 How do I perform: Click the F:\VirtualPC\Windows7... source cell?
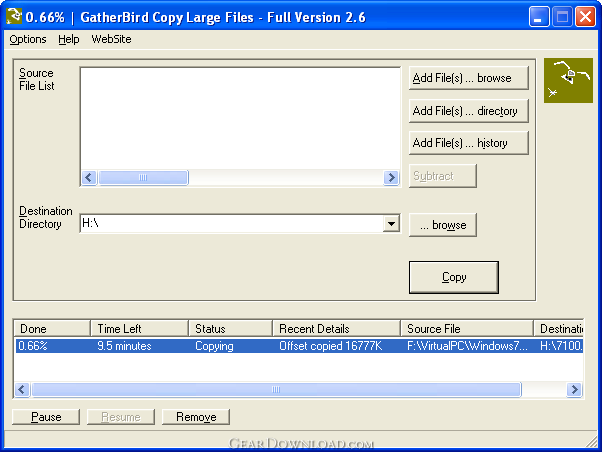(x=467, y=346)
